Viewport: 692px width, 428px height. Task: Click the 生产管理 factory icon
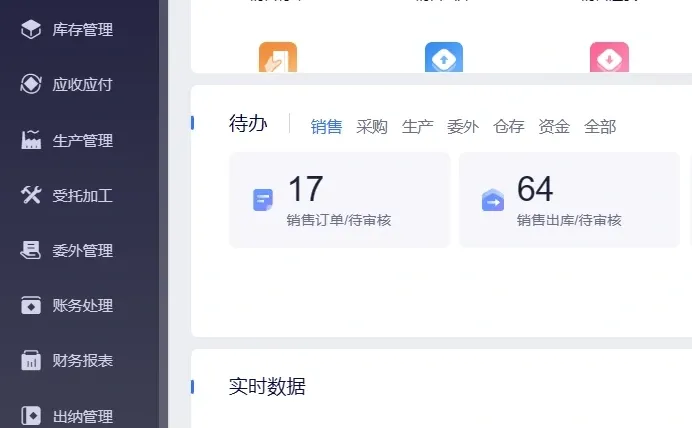coord(31,140)
